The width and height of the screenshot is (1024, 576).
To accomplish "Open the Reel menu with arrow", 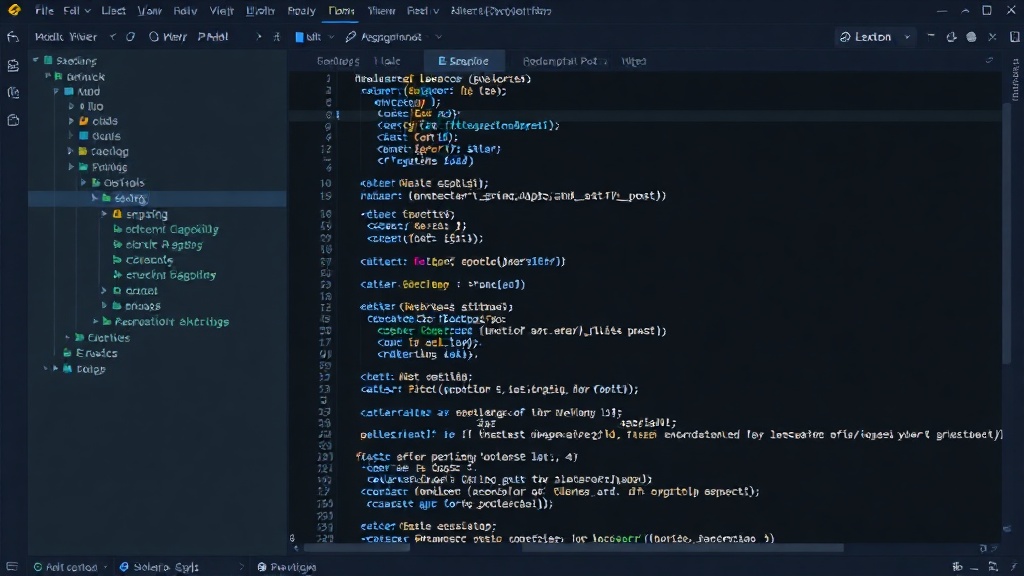I will tap(423, 10).
